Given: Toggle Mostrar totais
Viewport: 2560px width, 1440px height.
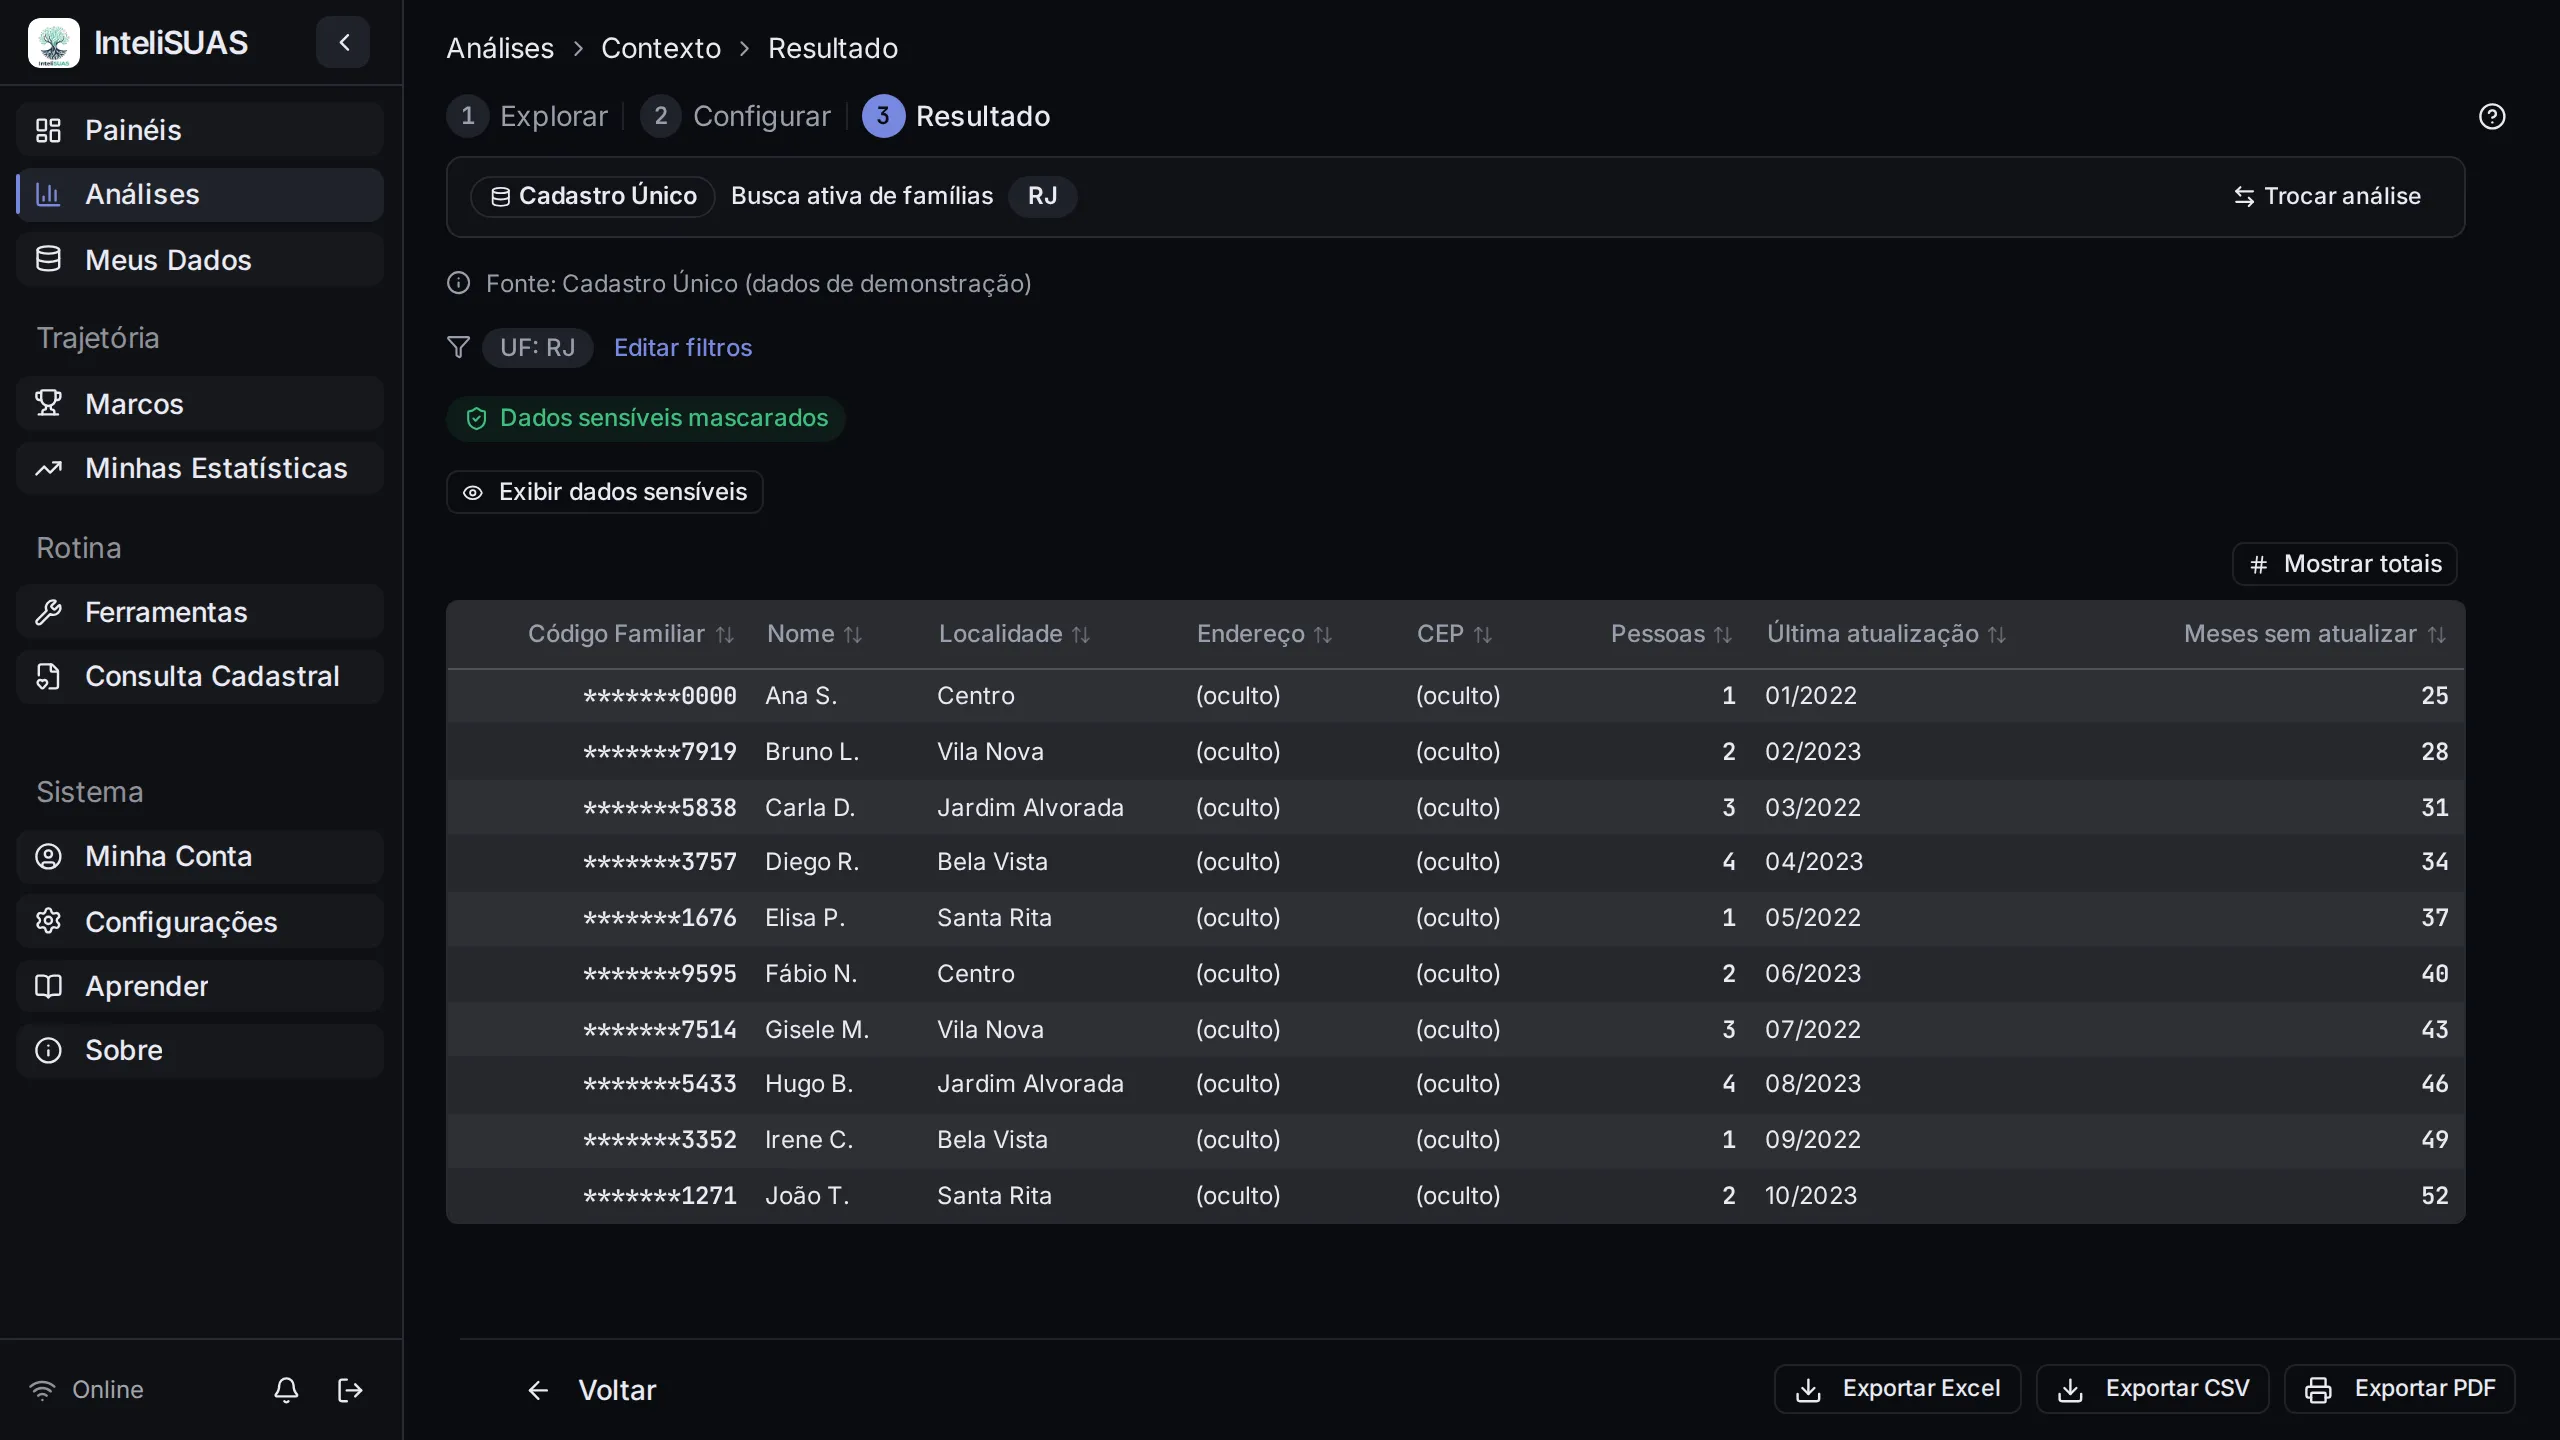Looking at the screenshot, I should [x=2345, y=564].
